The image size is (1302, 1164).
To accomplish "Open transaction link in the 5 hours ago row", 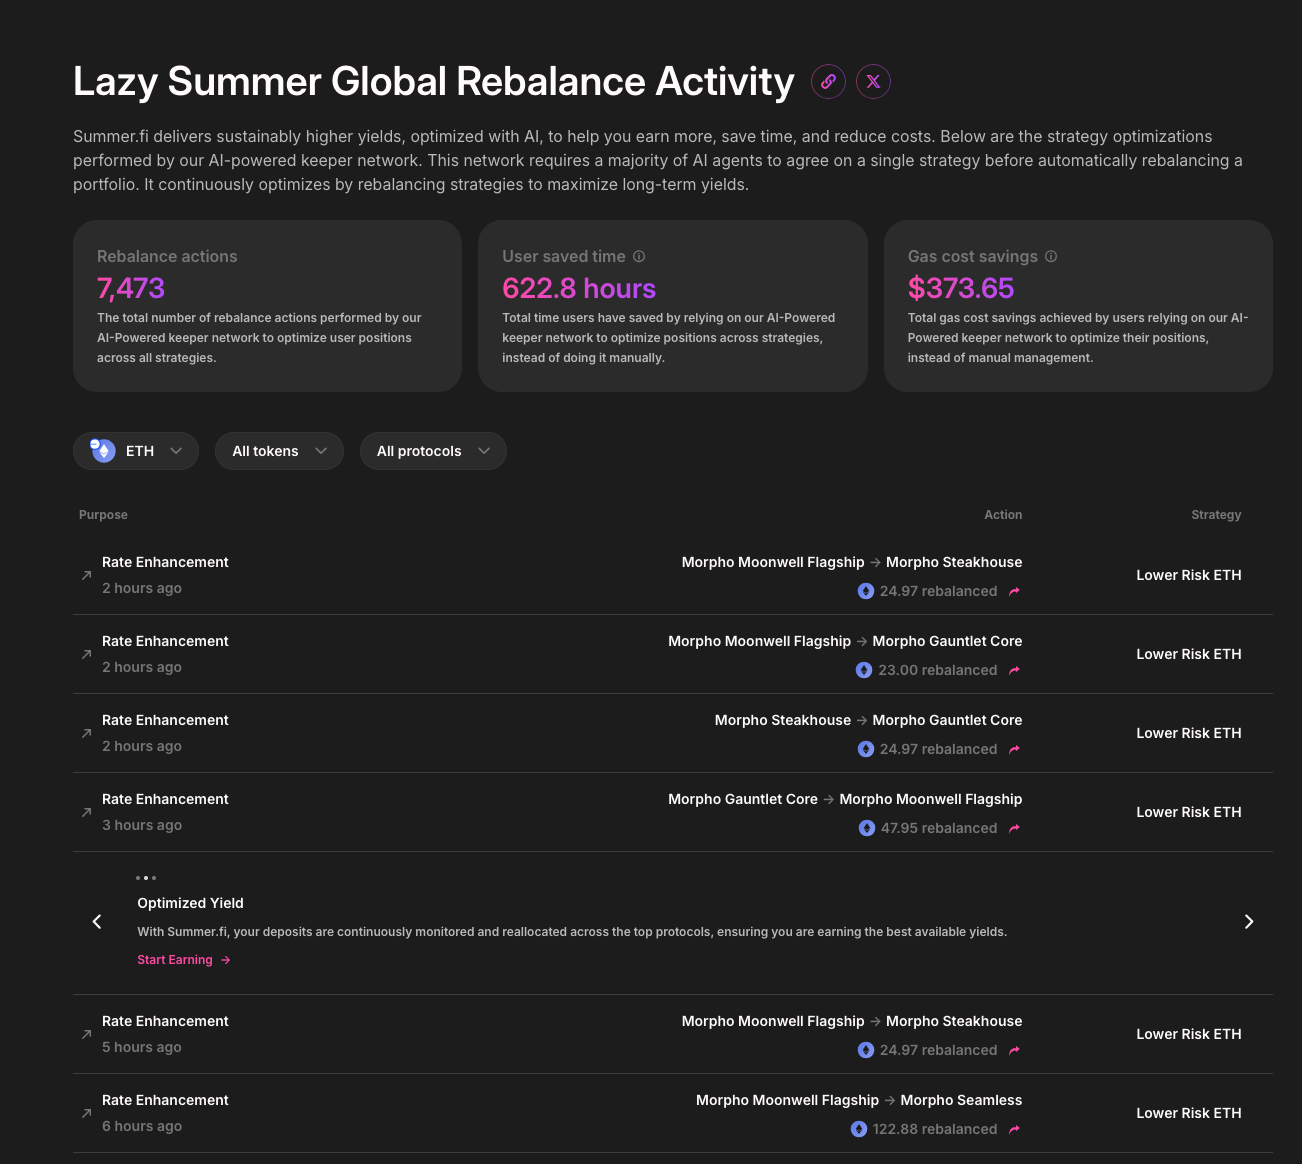I will pyautogui.click(x=1015, y=1050).
